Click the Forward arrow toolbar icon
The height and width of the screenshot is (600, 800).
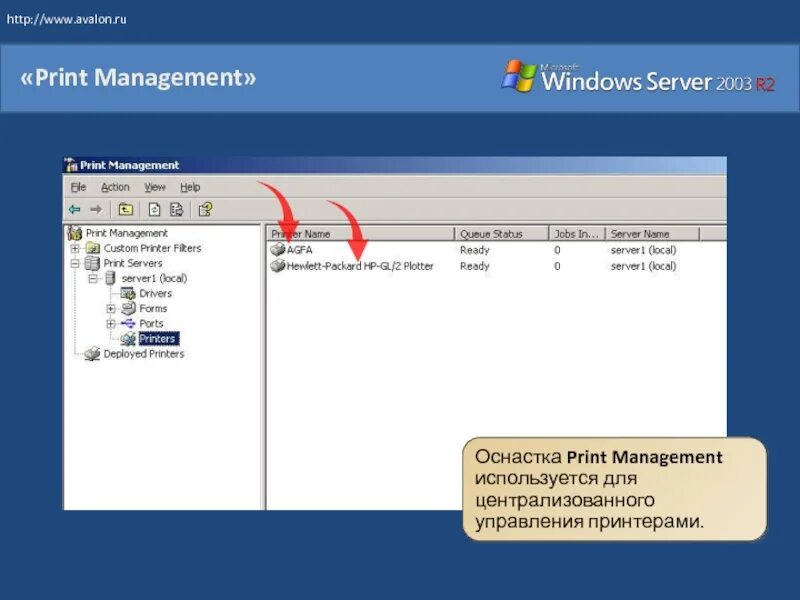[96, 209]
